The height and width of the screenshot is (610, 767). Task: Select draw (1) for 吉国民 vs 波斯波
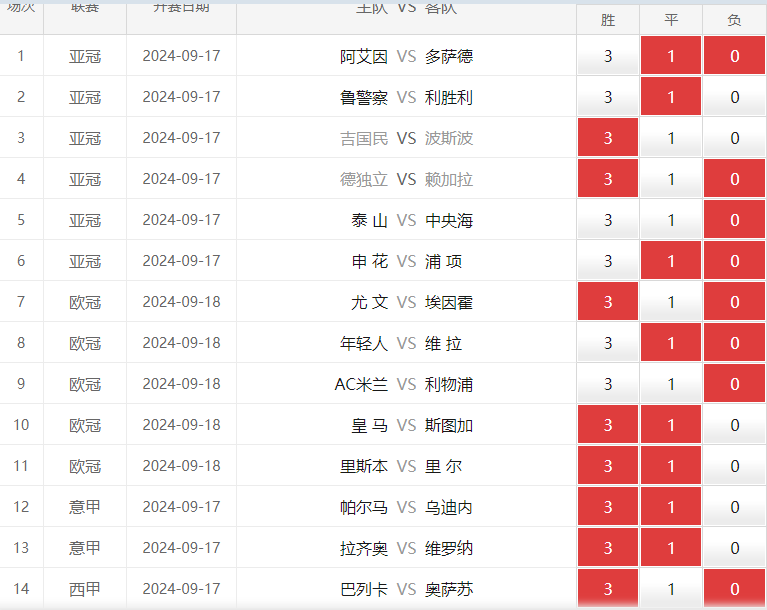pyautogui.click(x=671, y=138)
